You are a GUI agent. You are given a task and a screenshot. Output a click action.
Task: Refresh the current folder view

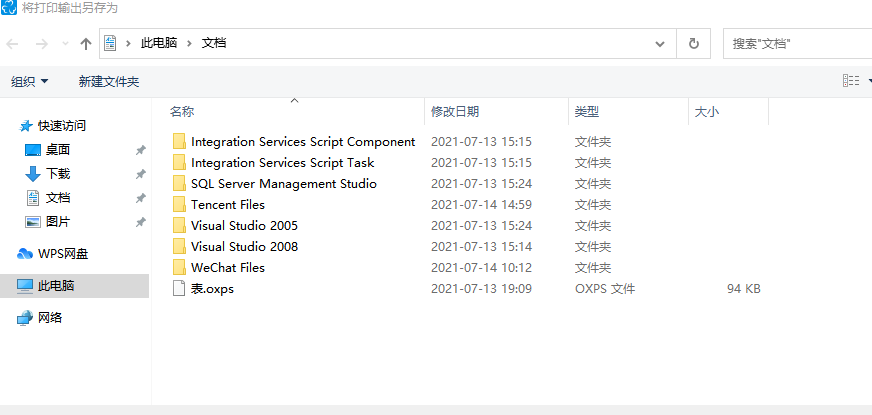[693, 43]
